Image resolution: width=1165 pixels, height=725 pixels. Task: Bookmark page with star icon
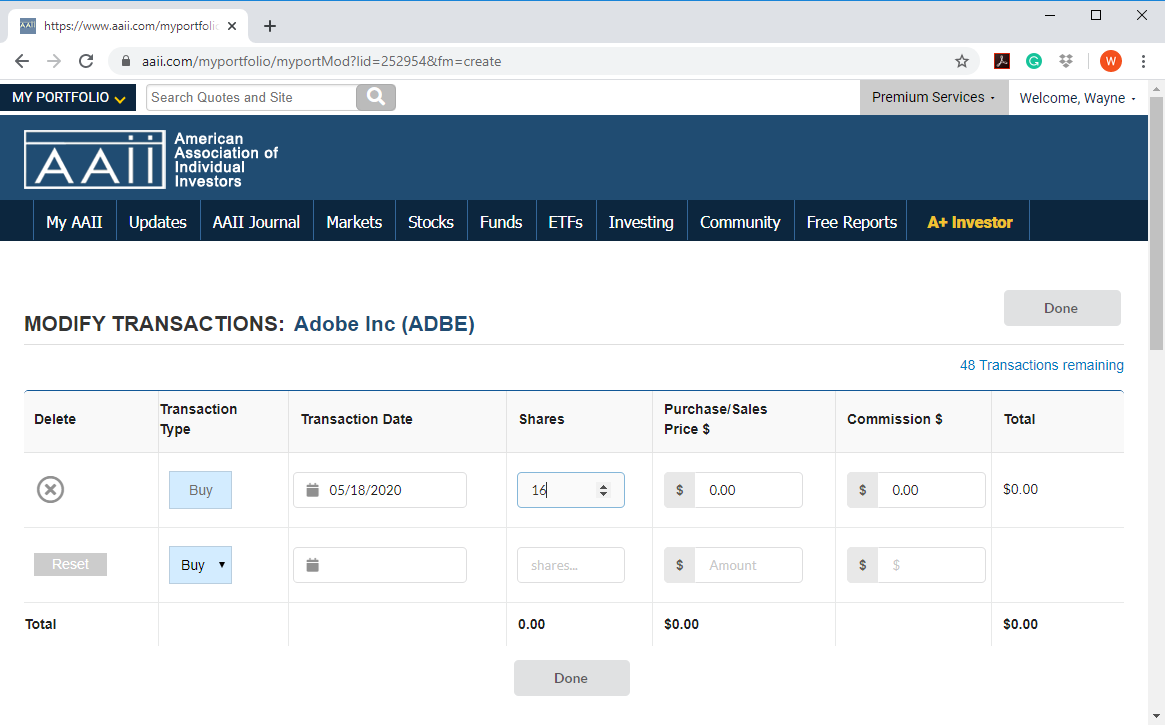(x=961, y=62)
